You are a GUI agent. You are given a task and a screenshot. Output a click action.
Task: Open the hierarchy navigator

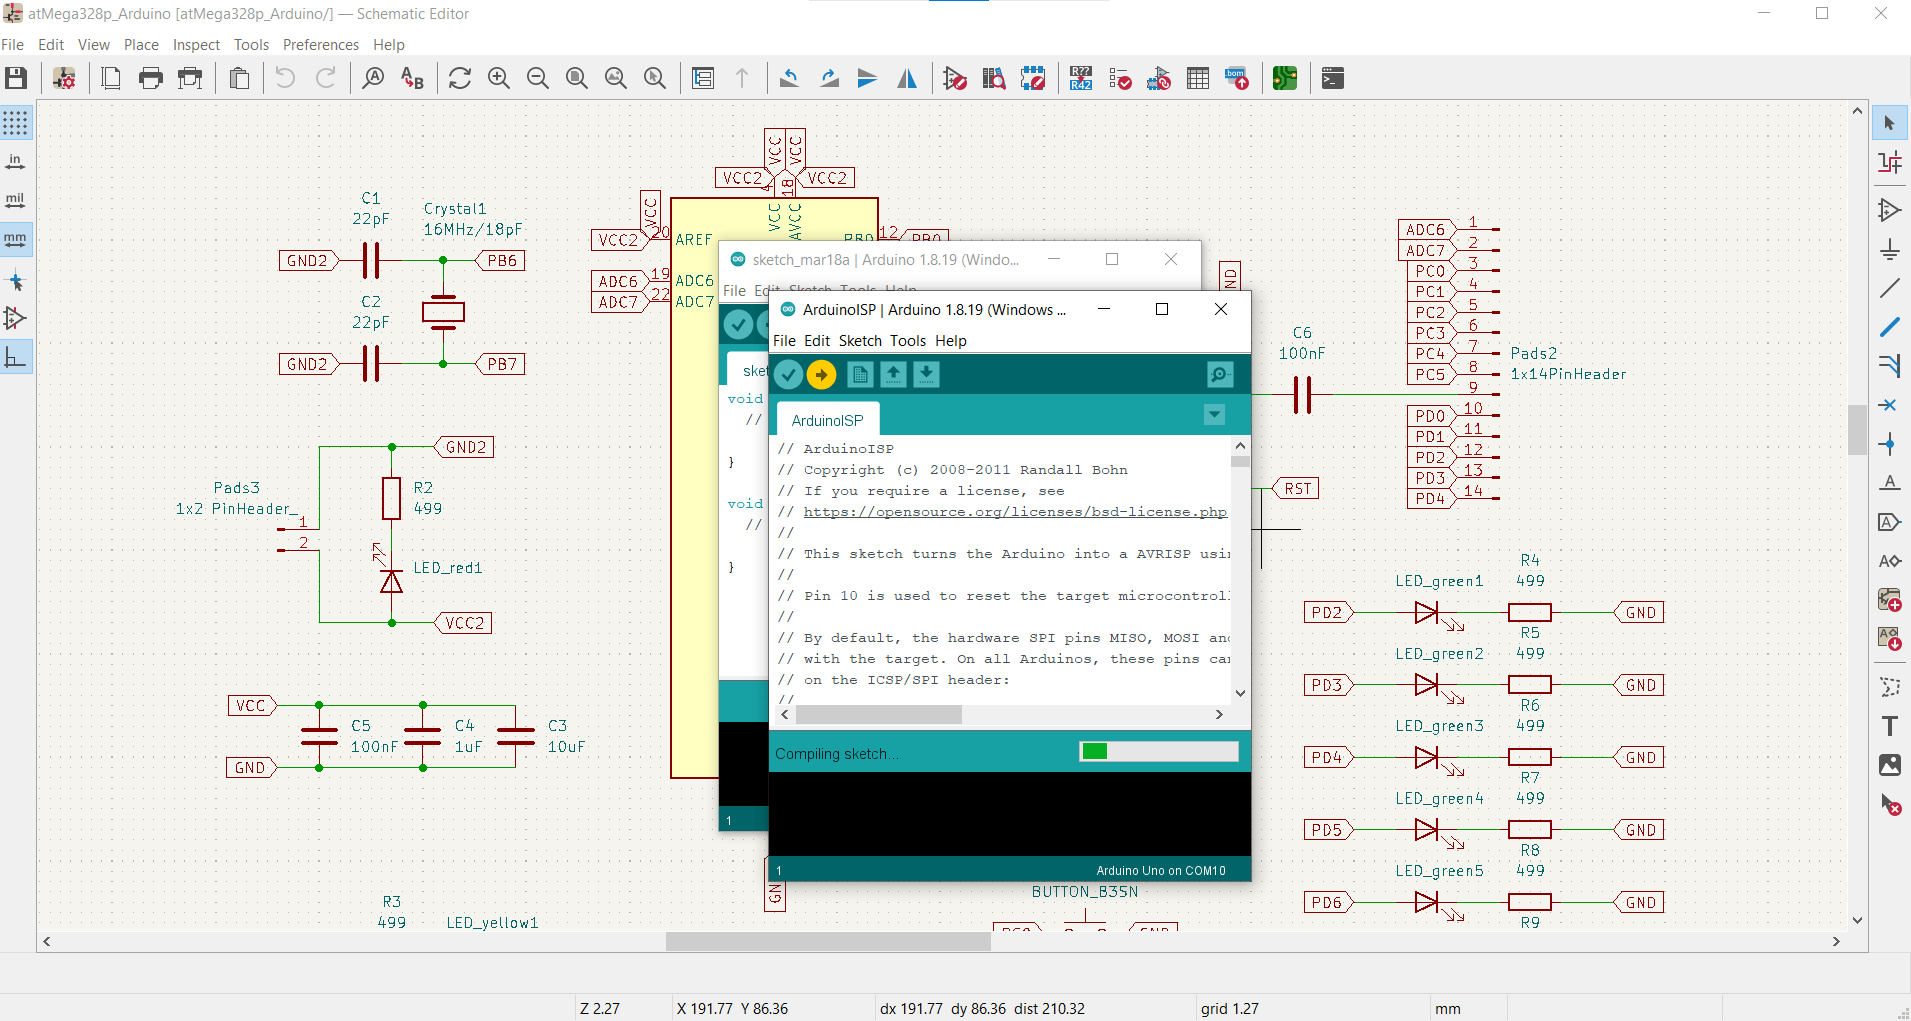(x=703, y=78)
